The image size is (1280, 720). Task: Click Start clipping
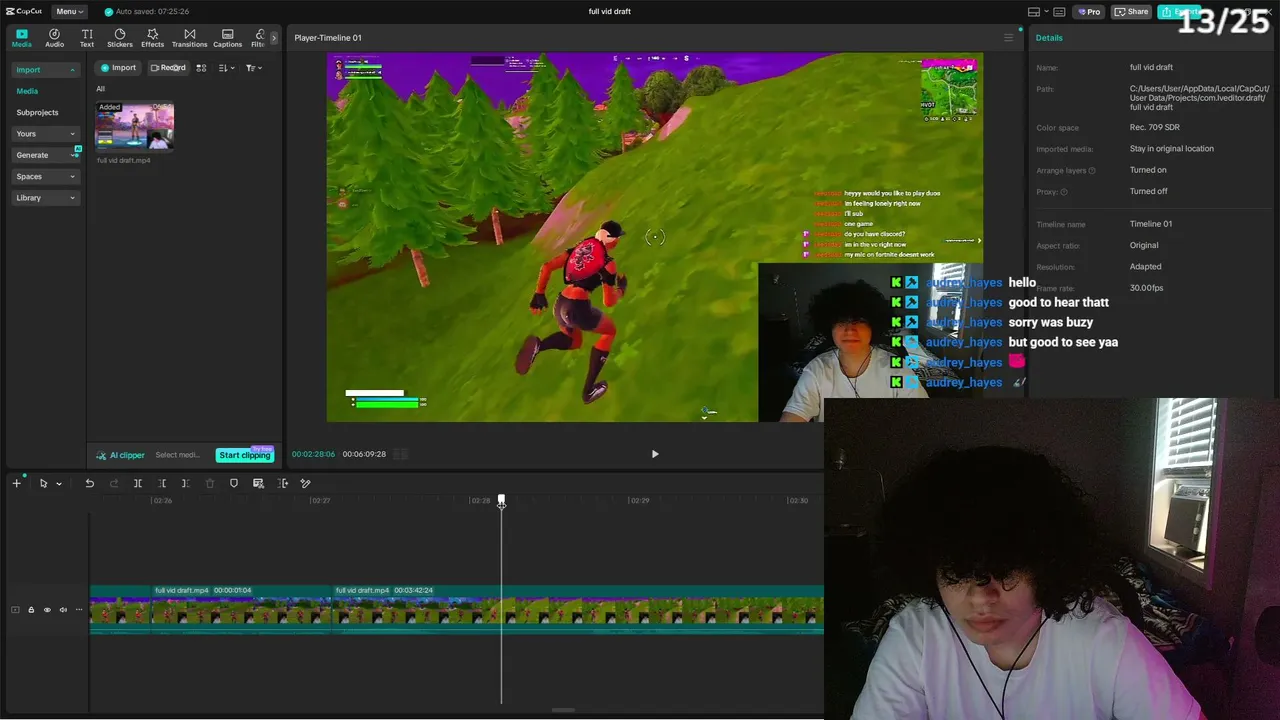point(245,455)
